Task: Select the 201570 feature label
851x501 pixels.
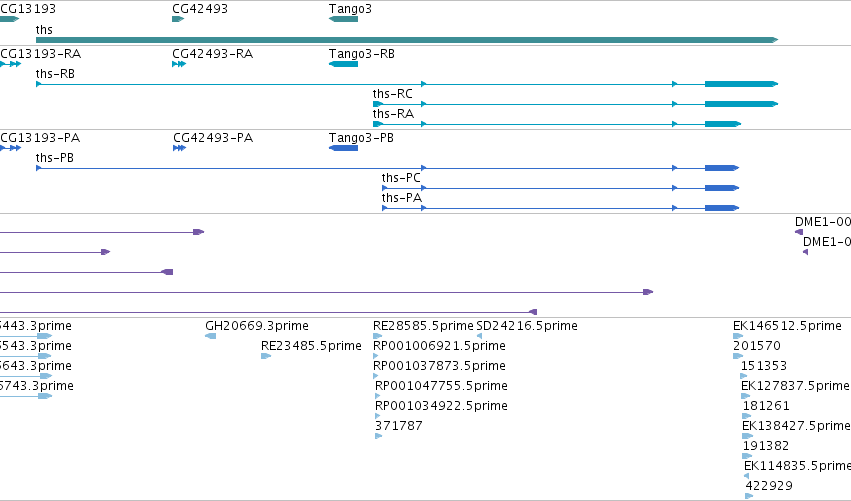Action: (757, 346)
